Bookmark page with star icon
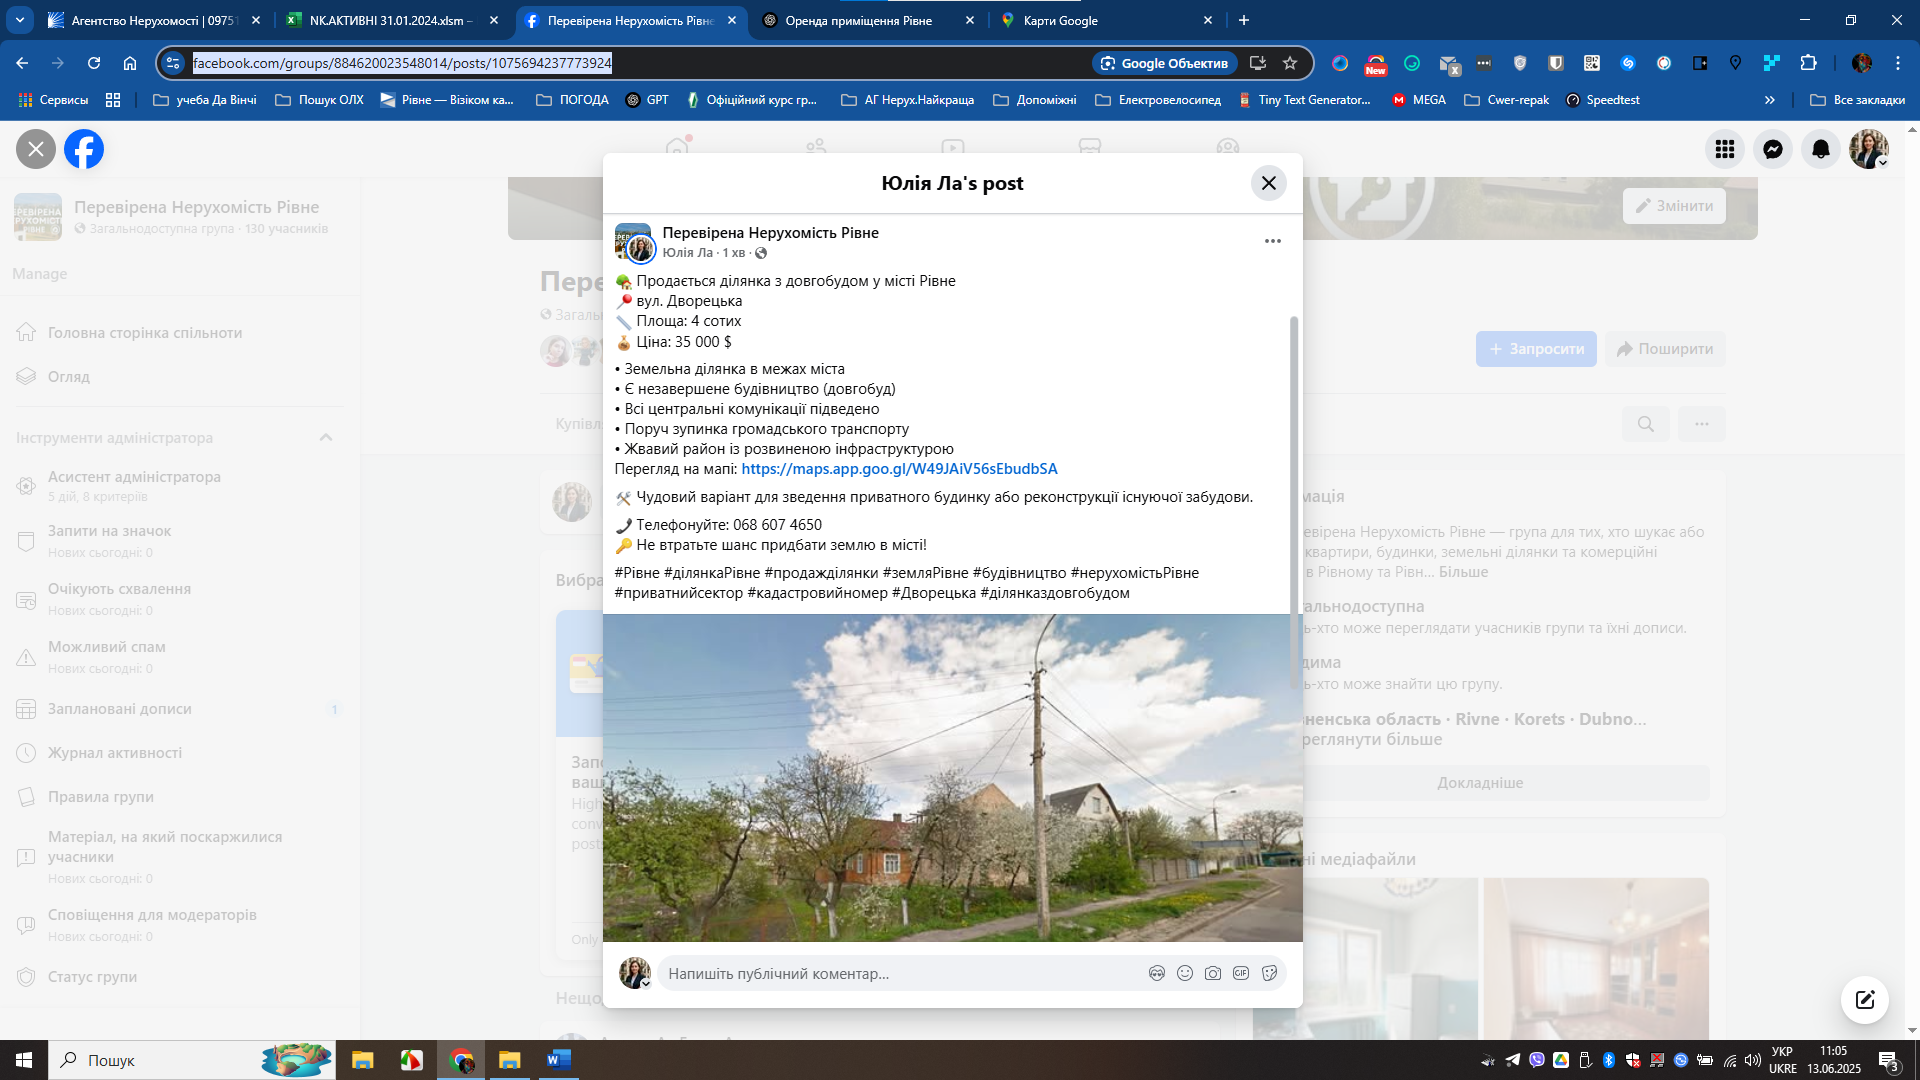The image size is (1920, 1080). pos(1290,63)
